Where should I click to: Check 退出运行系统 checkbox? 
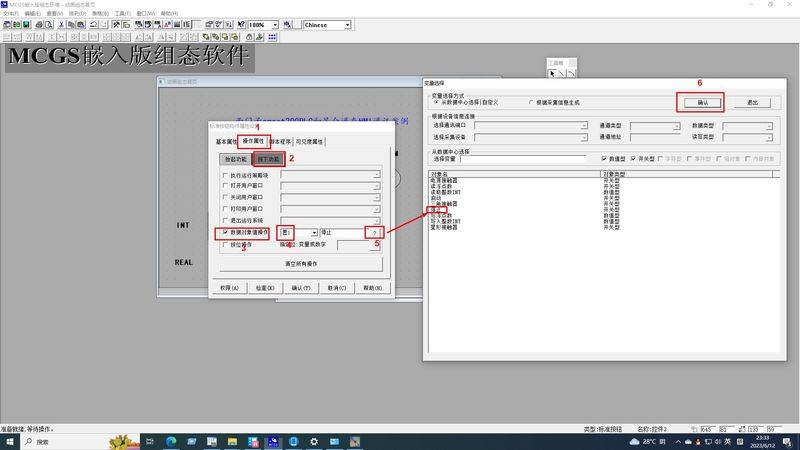tap(225, 220)
